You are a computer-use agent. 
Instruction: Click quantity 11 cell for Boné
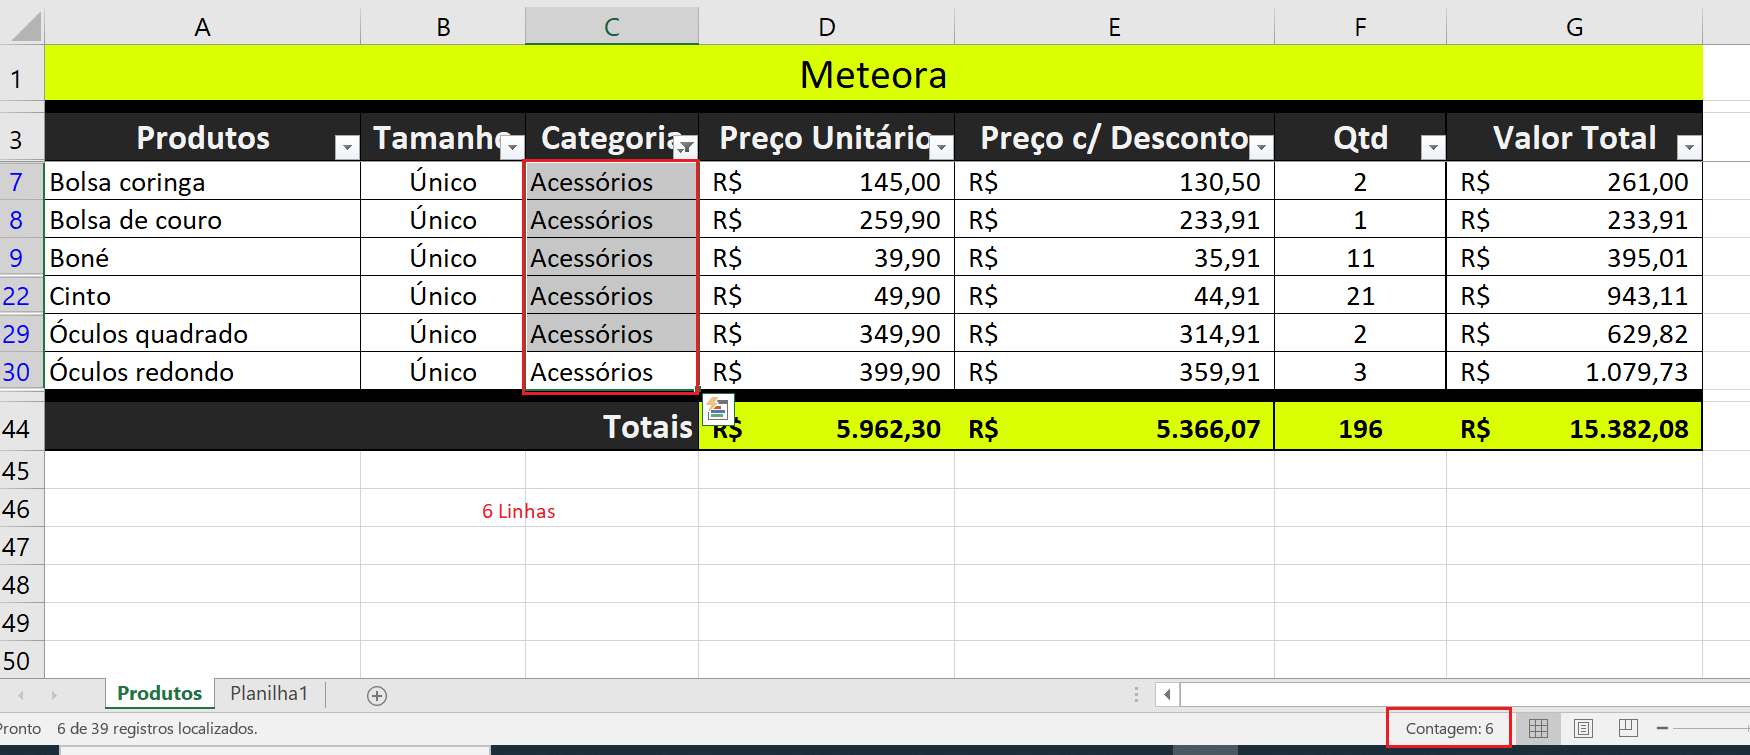tap(1360, 258)
